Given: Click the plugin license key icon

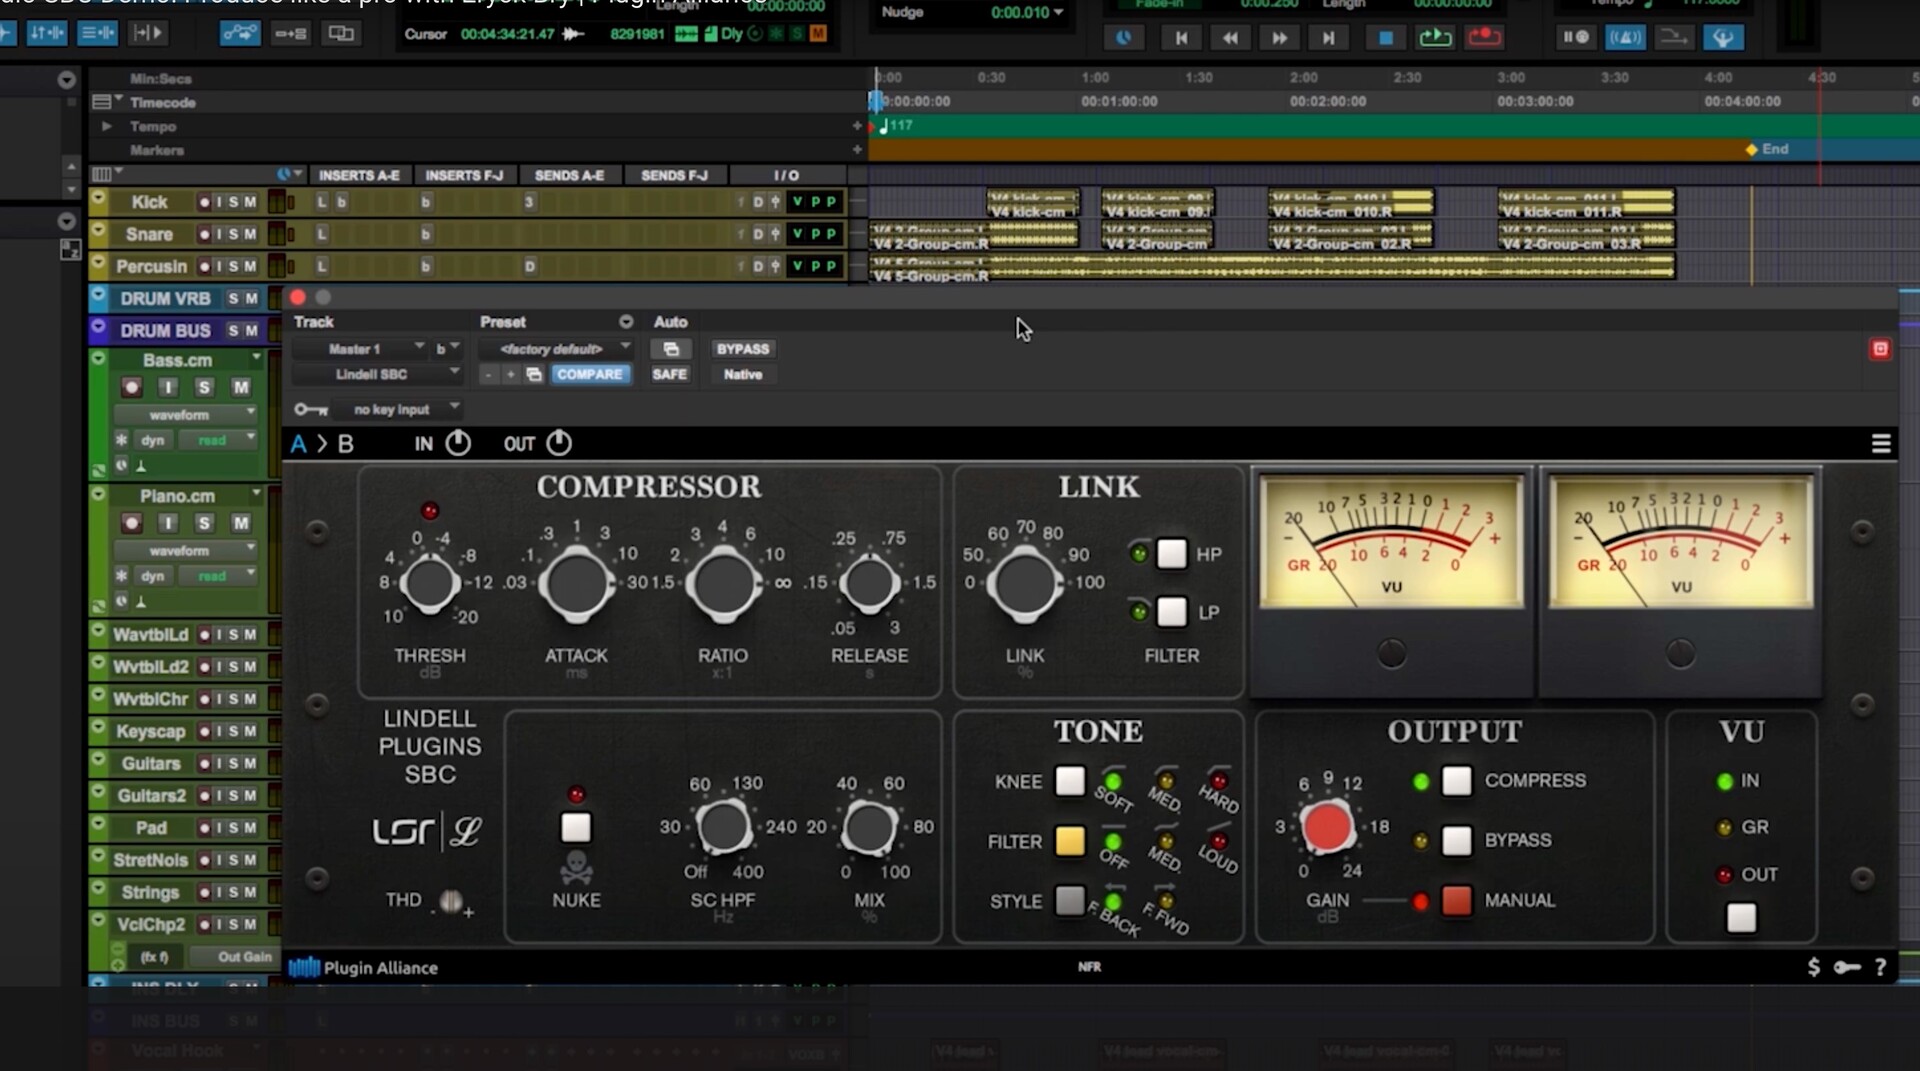Looking at the screenshot, I should click(1847, 967).
